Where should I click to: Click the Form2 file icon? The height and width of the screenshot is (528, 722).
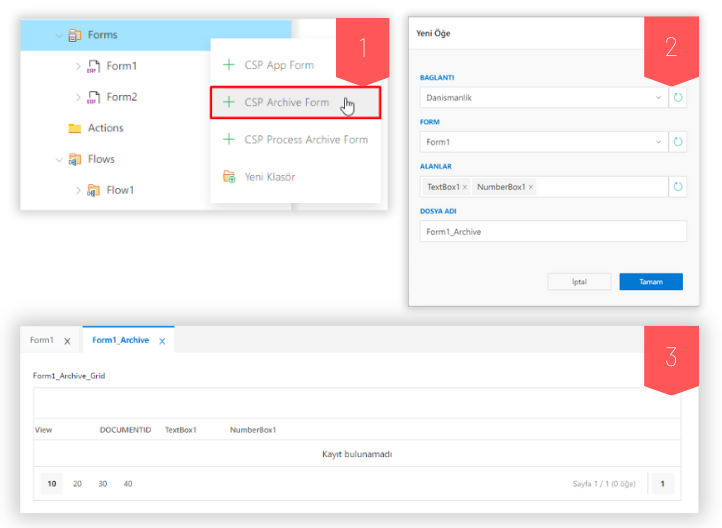(x=93, y=97)
